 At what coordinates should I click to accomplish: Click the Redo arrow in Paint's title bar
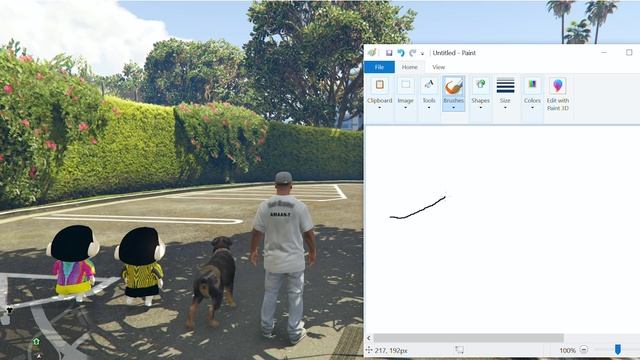(413, 53)
